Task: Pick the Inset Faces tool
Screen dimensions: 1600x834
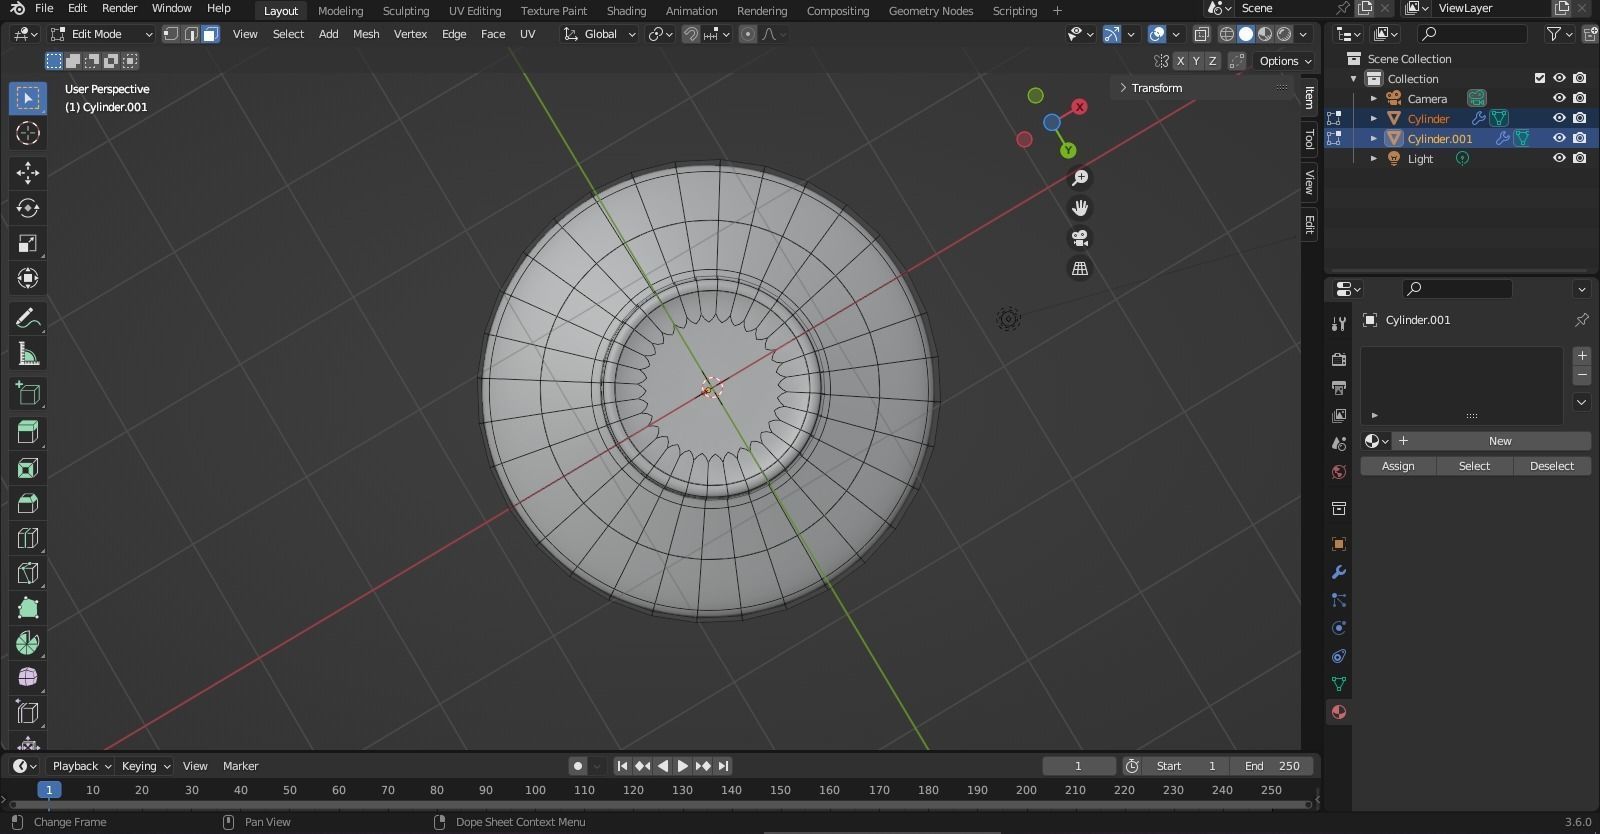Action: coord(28,468)
